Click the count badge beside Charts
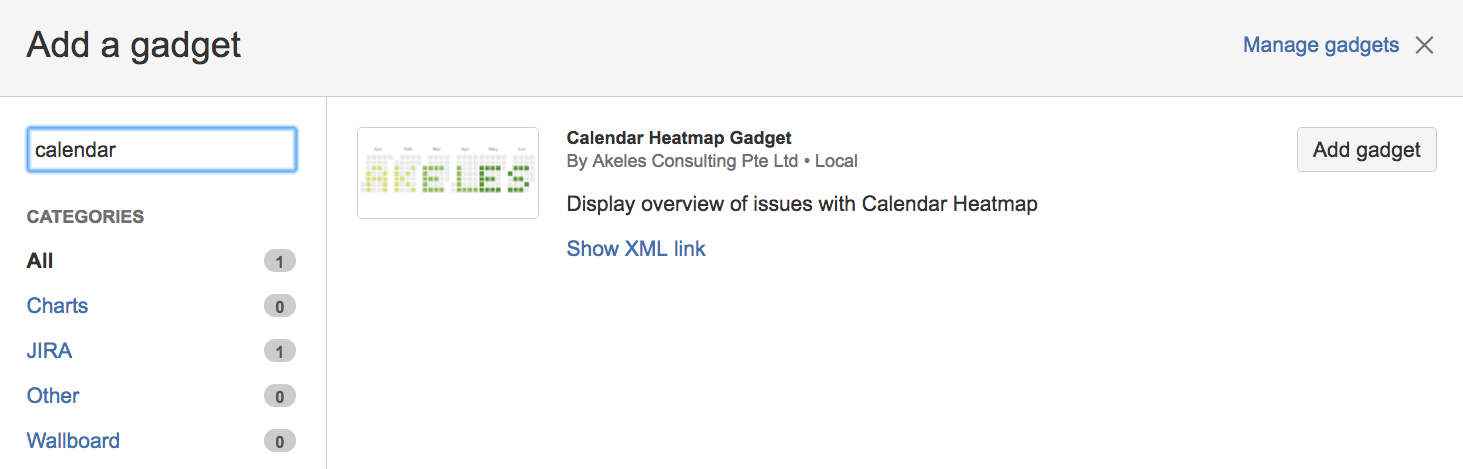Screen dimensions: 1463x469 pos(280,307)
